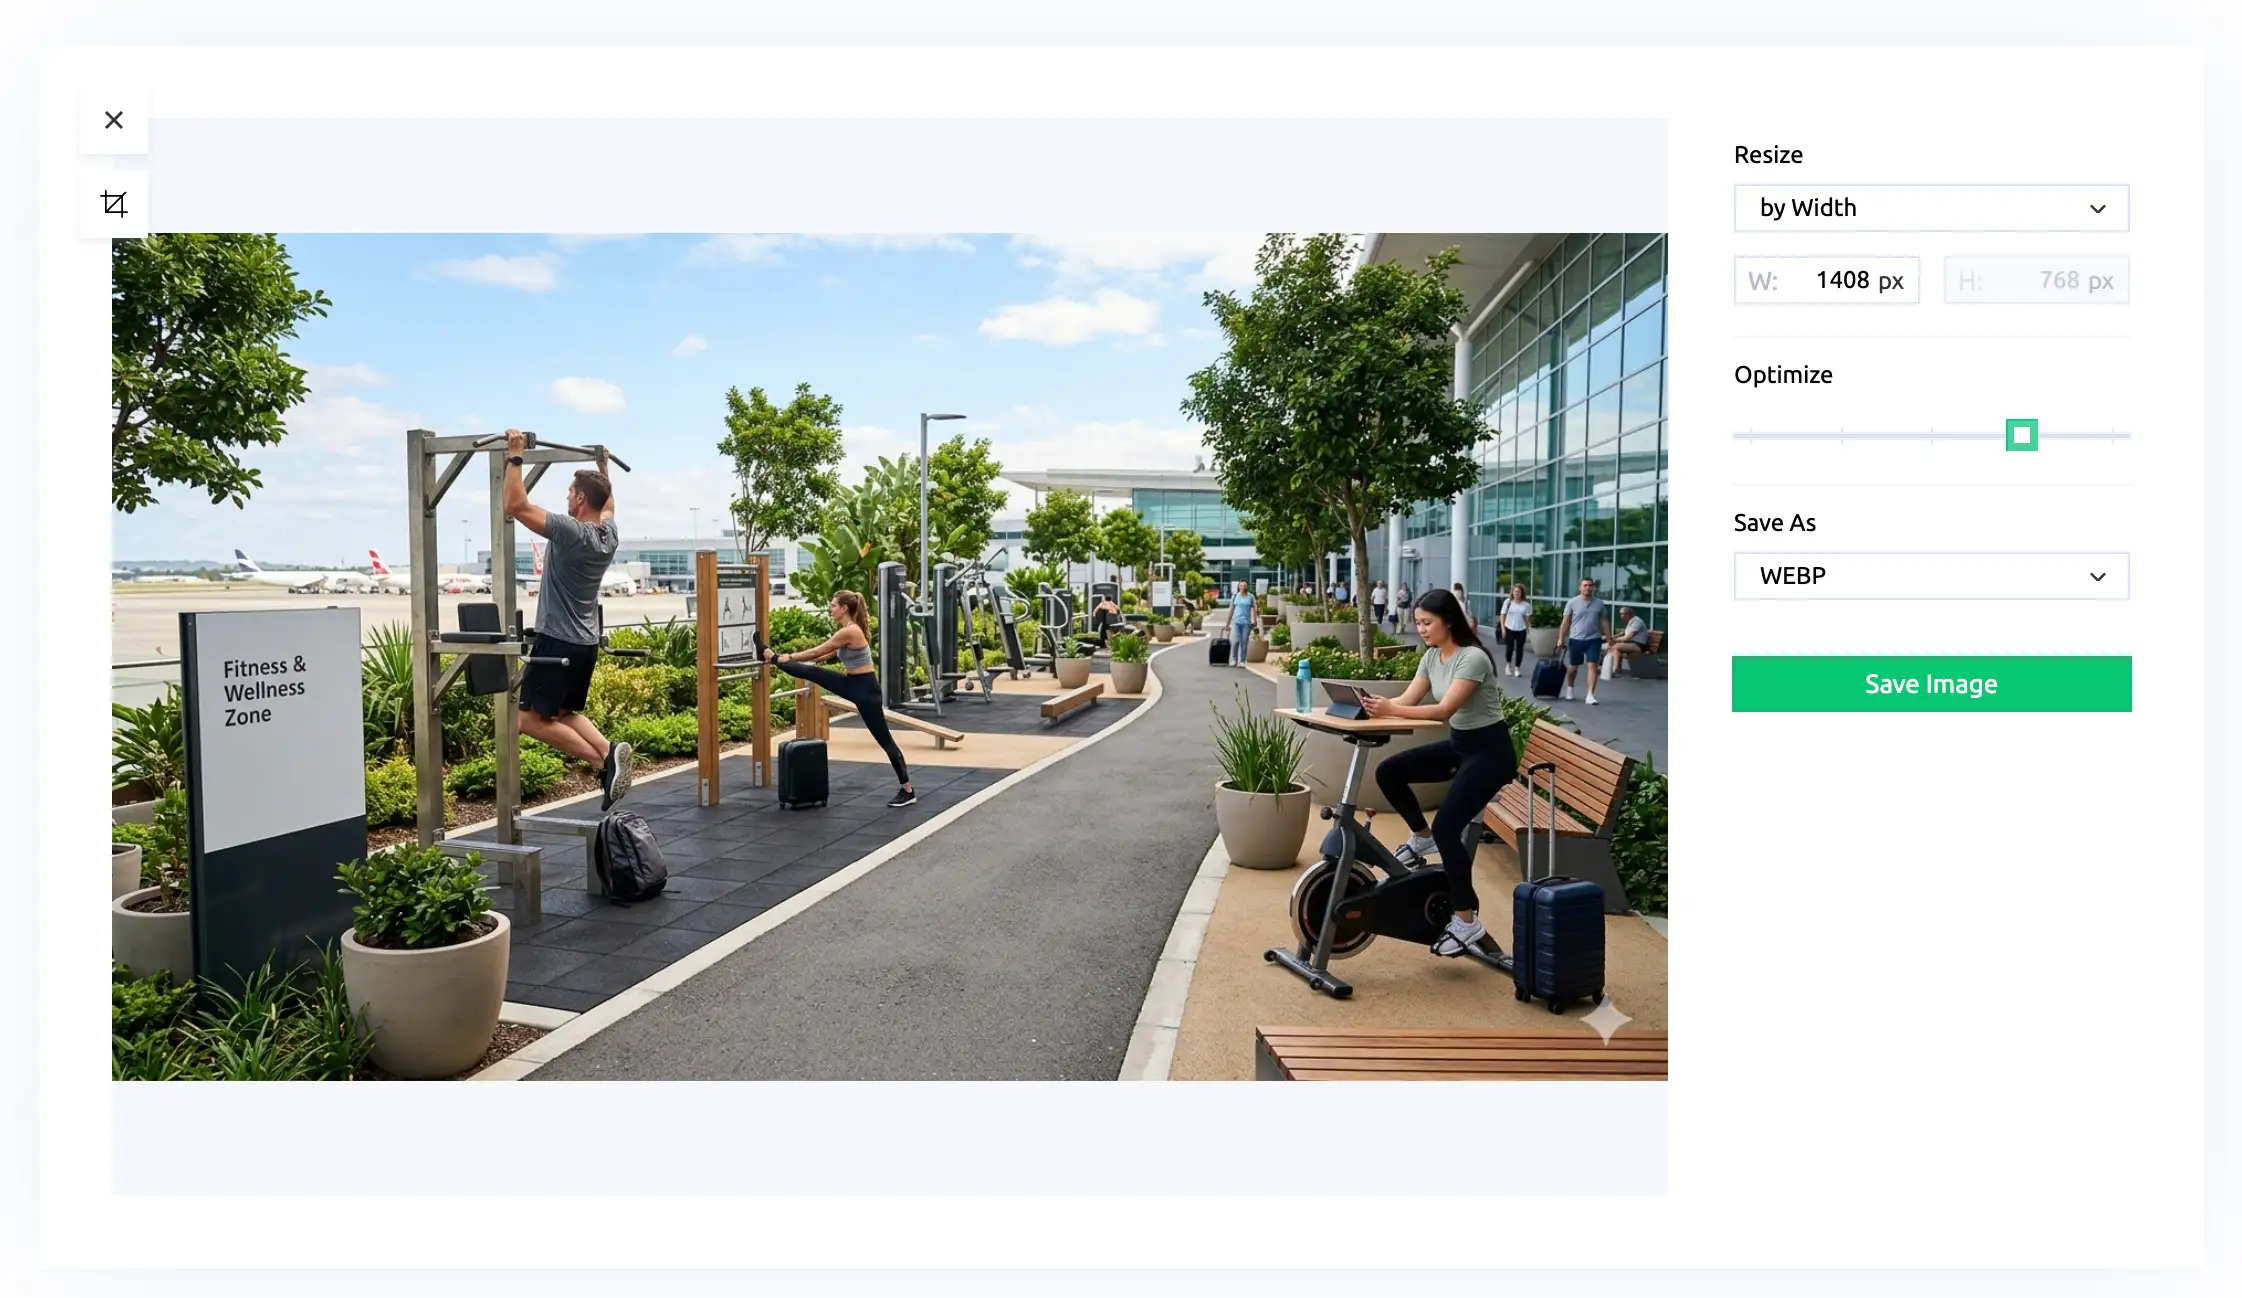The height and width of the screenshot is (1298, 2242).
Task: Open the Resize 'by Width' dropdown
Action: [x=1931, y=208]
